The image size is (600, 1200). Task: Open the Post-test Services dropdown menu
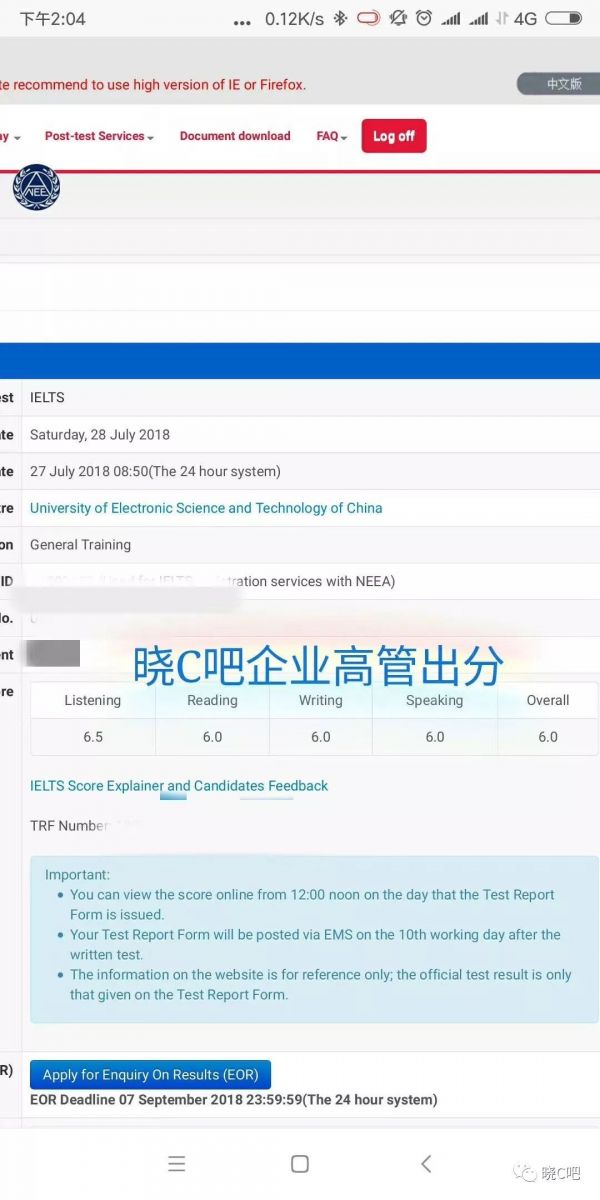(99, 136)
